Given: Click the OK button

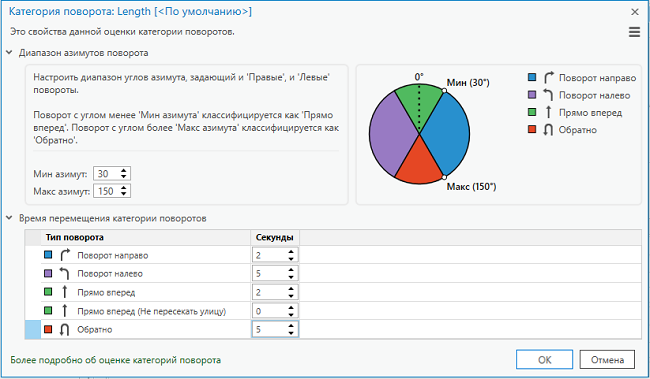Looking at the screenshot, I should [544, 360].
